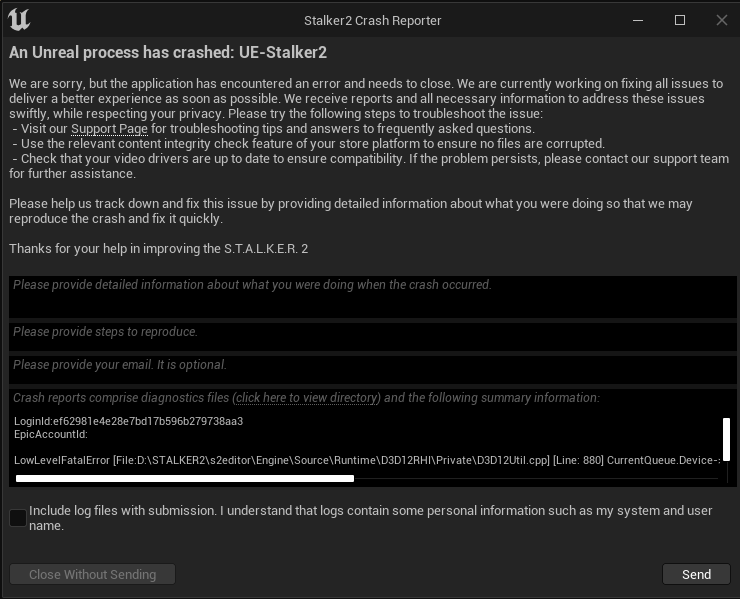The width and height of the screenshot is (740, 599).
Task: Click the optional email input field
Action: (x=370, y=369)
